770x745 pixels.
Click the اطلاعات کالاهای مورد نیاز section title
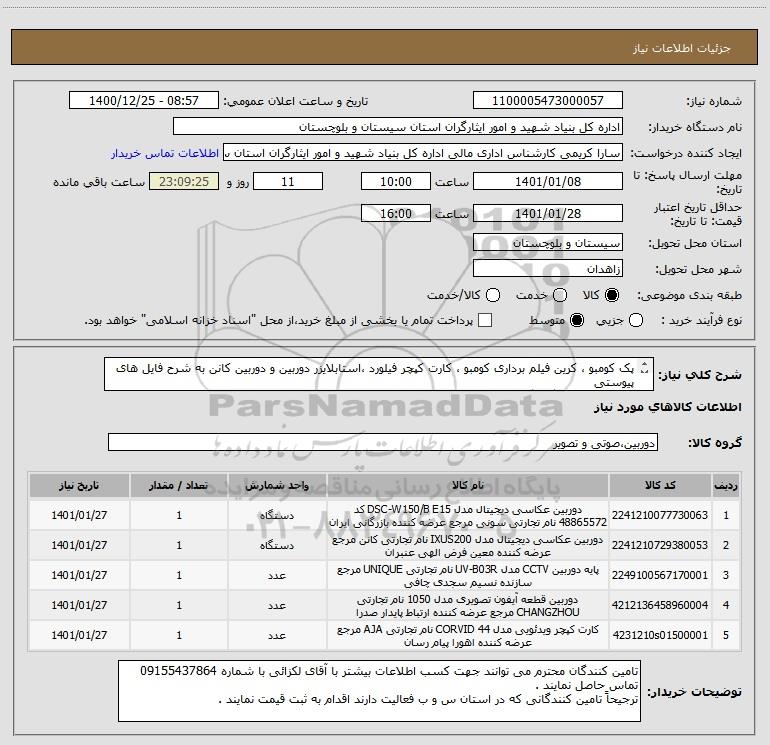pos(668,407)
